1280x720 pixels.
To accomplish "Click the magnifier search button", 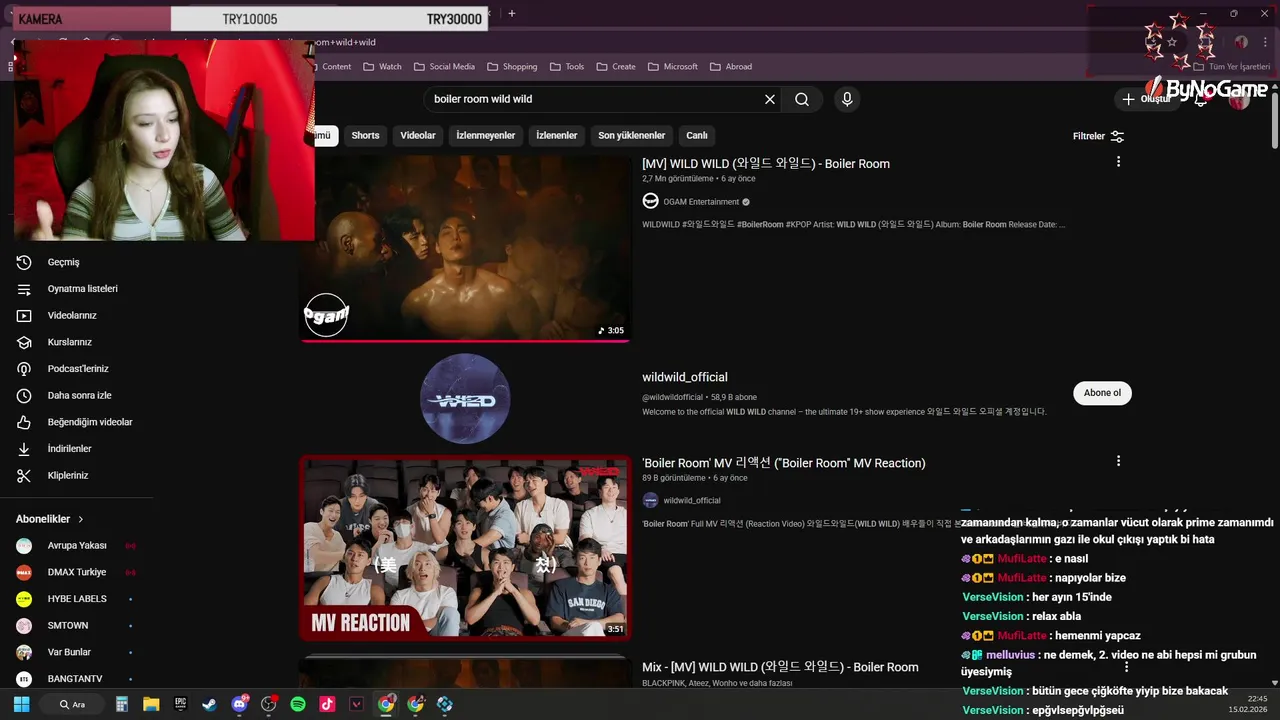I will click(802, 99).
